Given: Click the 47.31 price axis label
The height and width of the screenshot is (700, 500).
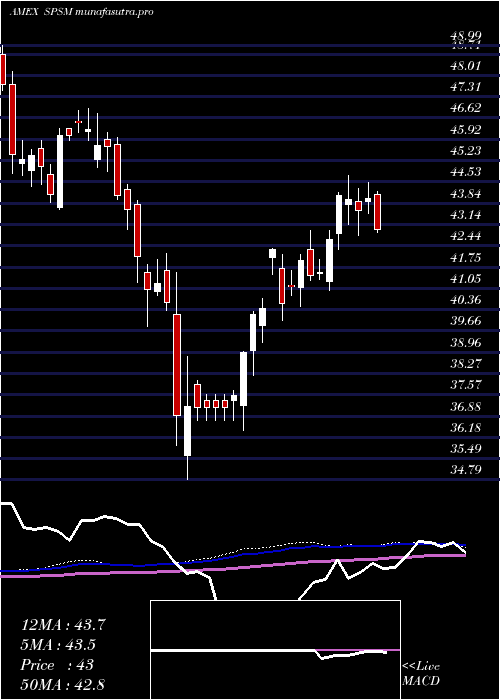Looking at the screenshot, I should tap(466, 87).
